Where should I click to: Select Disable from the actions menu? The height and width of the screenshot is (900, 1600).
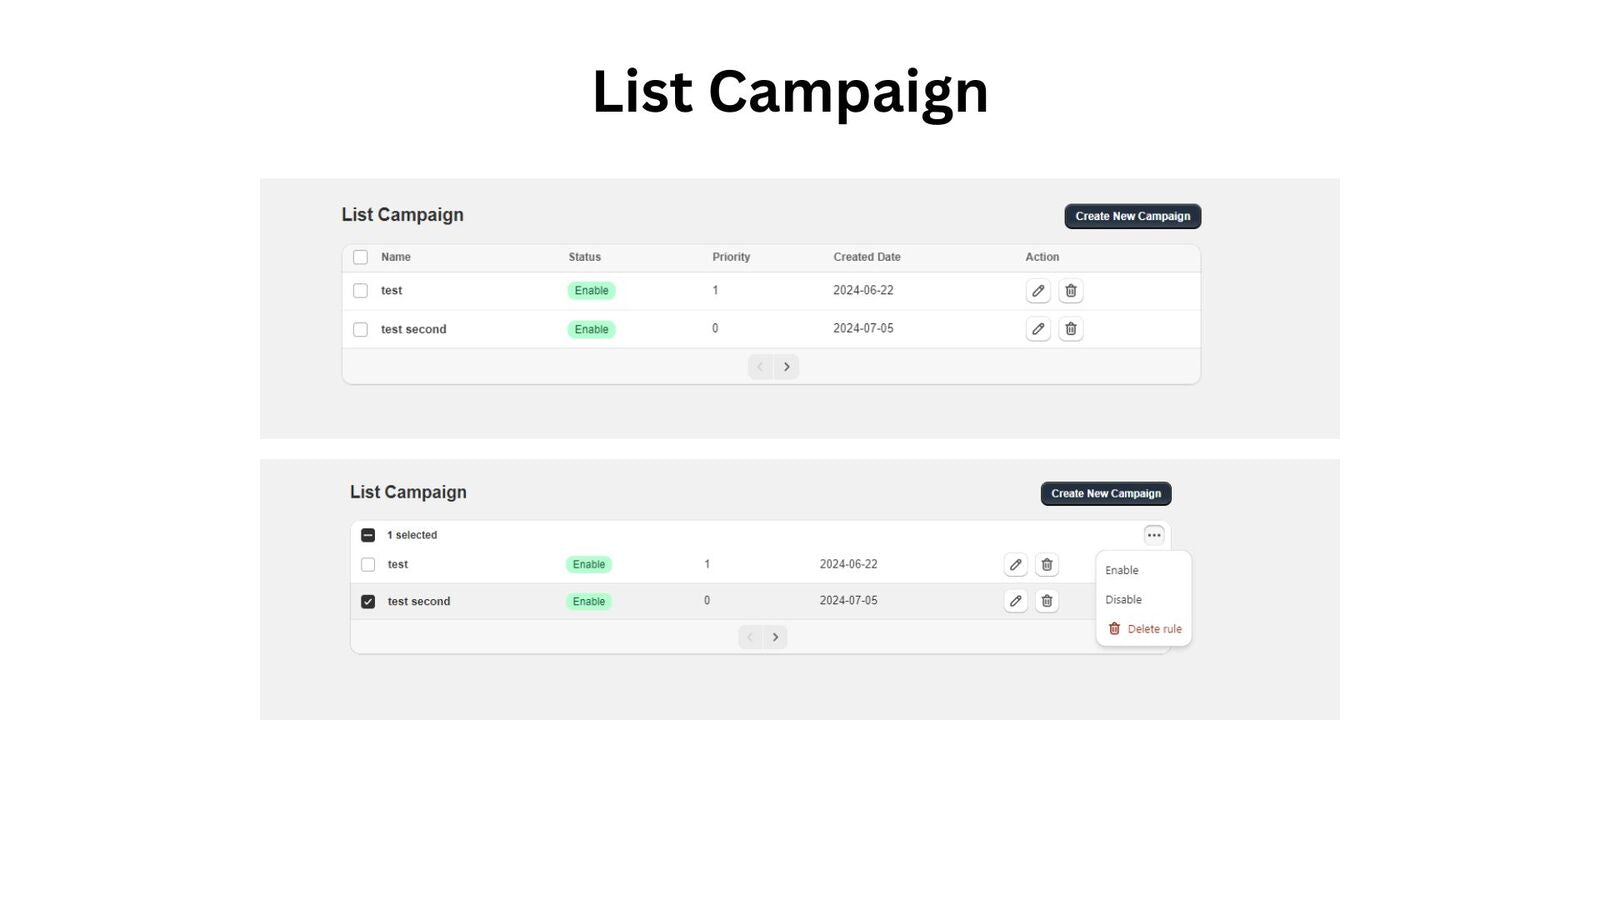(1124, 599)
